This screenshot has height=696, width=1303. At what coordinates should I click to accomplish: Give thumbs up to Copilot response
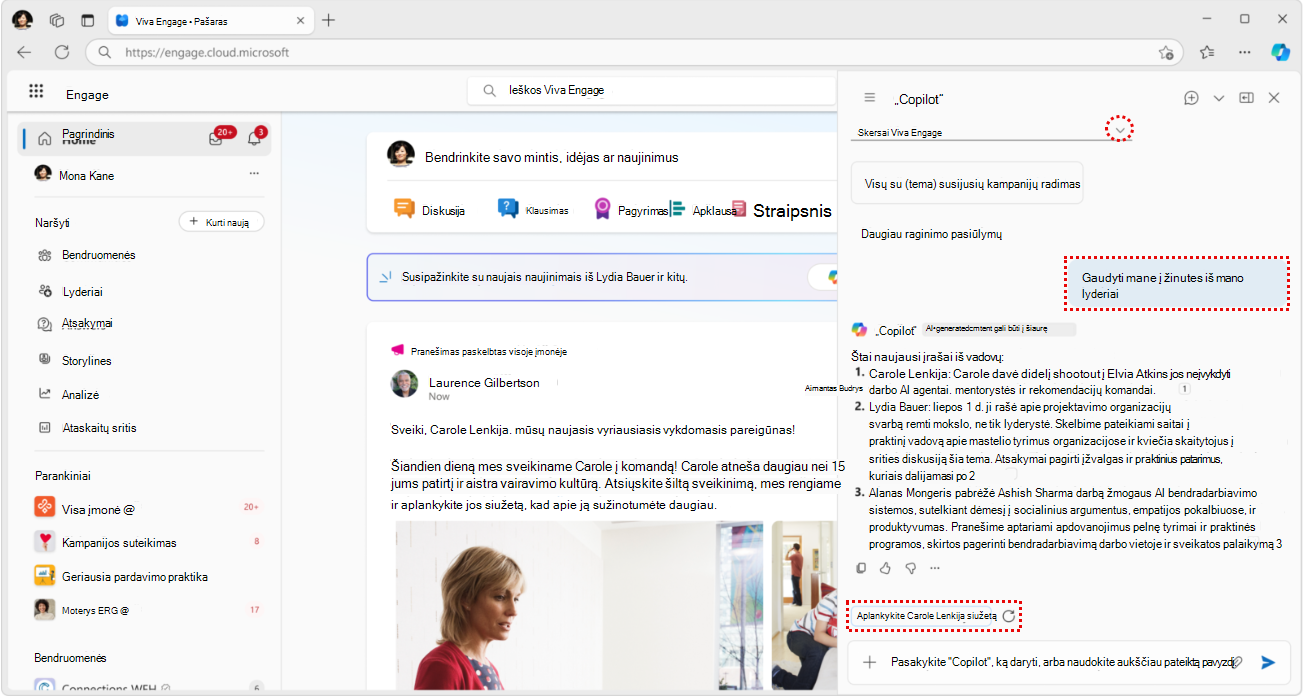coord(886,568)
